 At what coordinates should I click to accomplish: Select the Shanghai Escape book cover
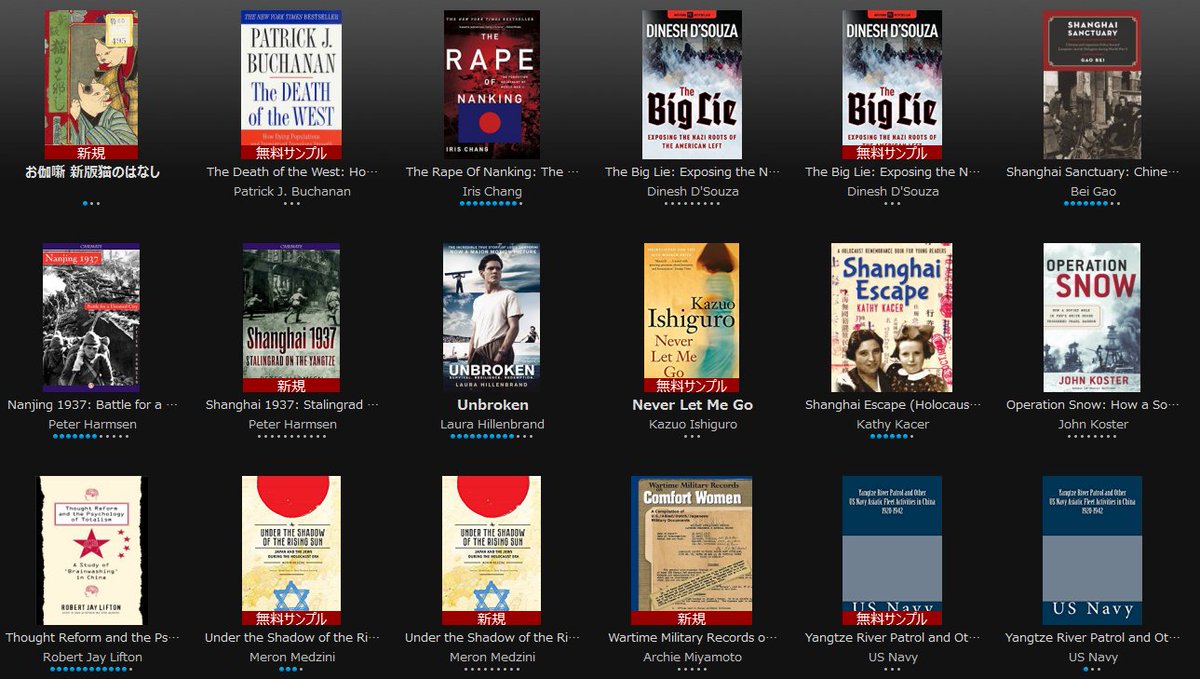point(892,317)
